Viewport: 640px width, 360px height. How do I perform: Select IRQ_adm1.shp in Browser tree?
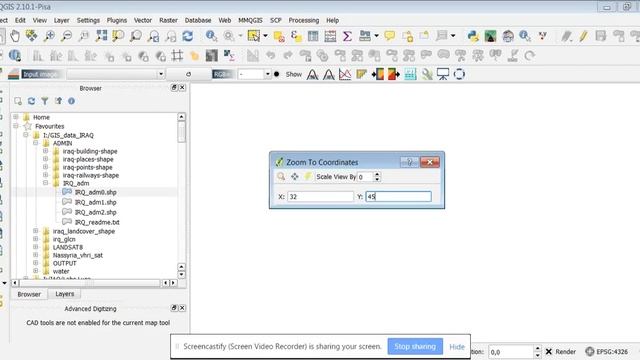(96, 202)
